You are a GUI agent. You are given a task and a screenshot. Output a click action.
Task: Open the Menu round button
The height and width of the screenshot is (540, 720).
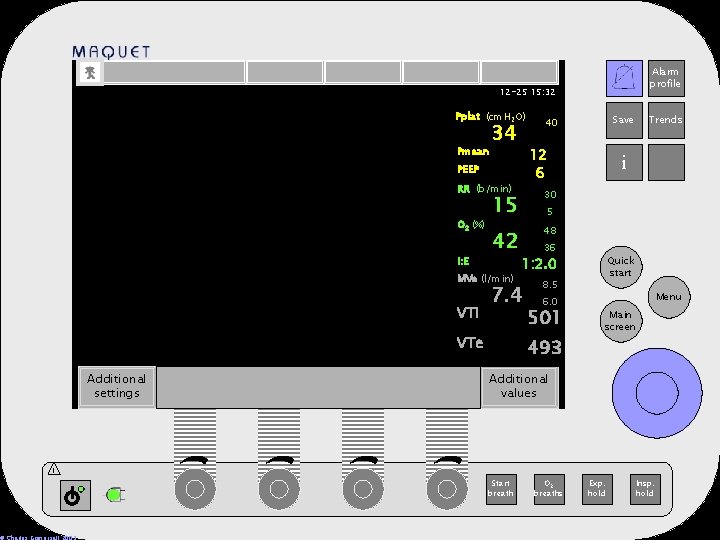669,297
